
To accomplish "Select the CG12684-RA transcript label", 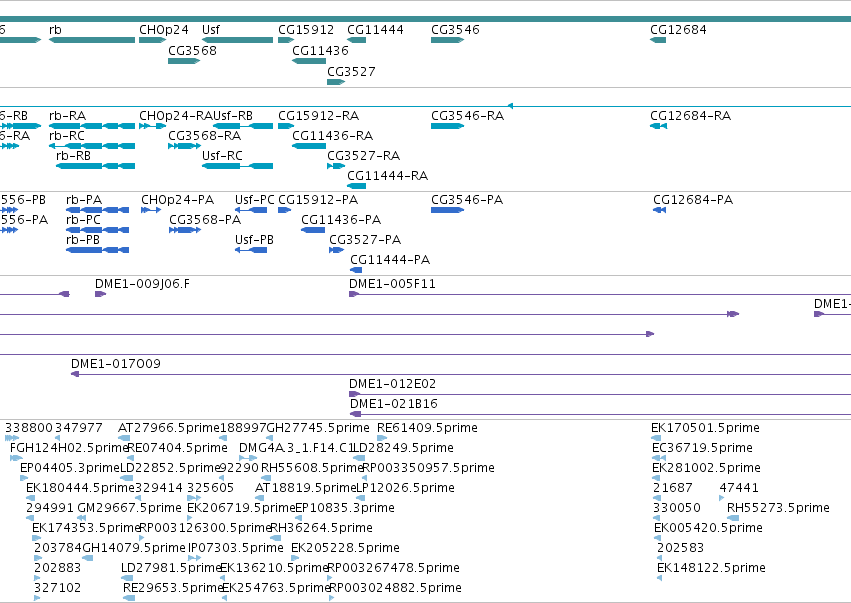I will (690, 116).
